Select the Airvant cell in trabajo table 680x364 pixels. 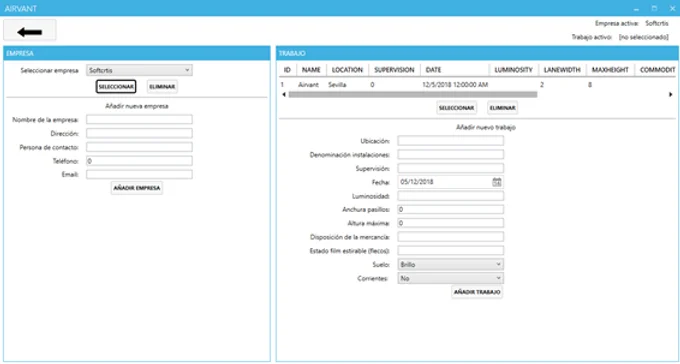coord(308,85)
